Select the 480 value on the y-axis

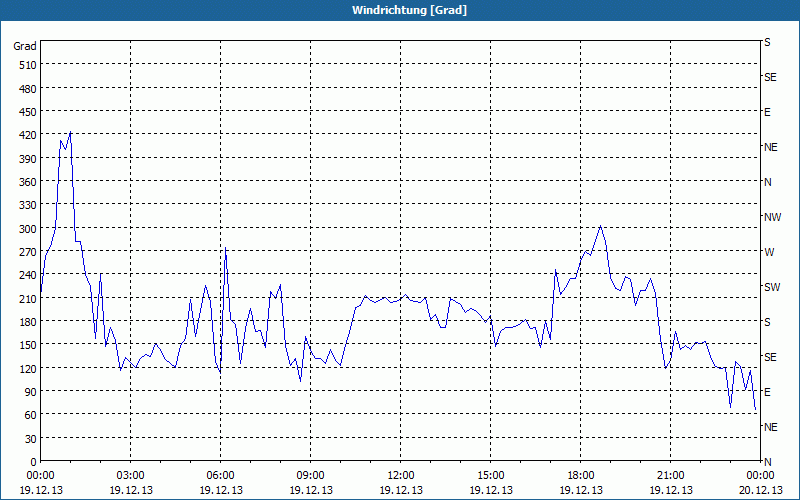pyautogui.click(x=28, y=89)
